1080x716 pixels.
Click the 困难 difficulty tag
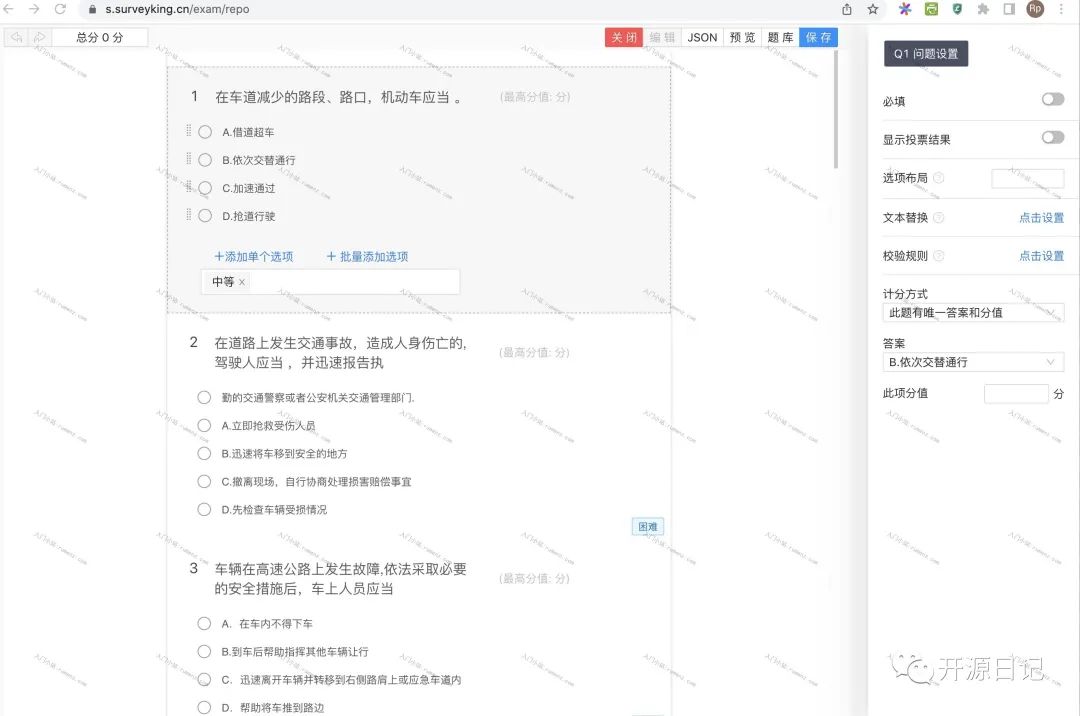coord(647,527)
